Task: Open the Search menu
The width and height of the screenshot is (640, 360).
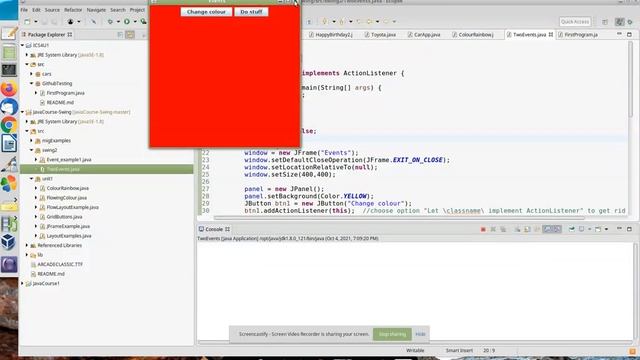Action: [x=118, y=10]
